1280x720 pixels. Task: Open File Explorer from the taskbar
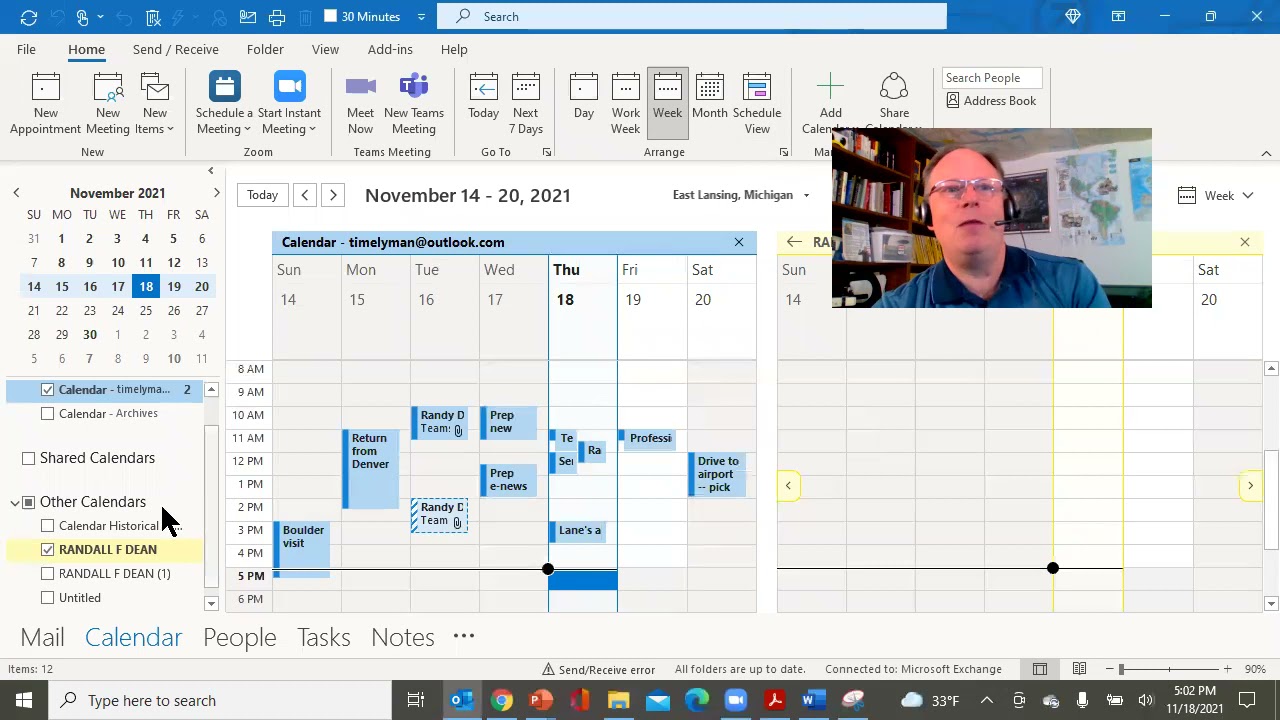tap(618, 700)
